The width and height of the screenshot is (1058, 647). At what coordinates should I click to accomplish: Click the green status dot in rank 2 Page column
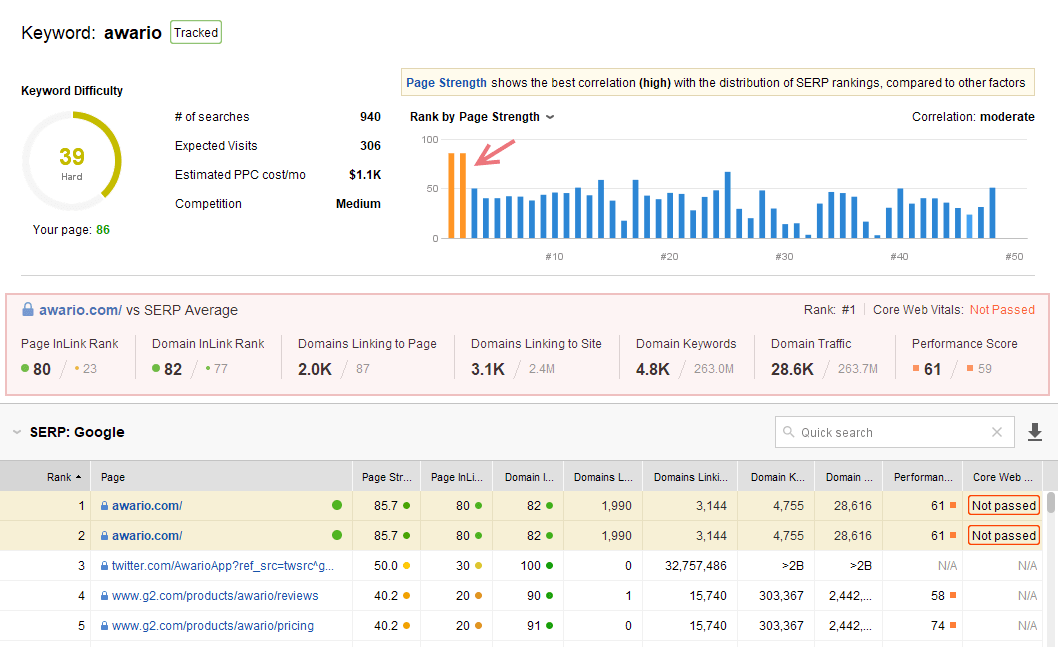(x=337, y=535)
